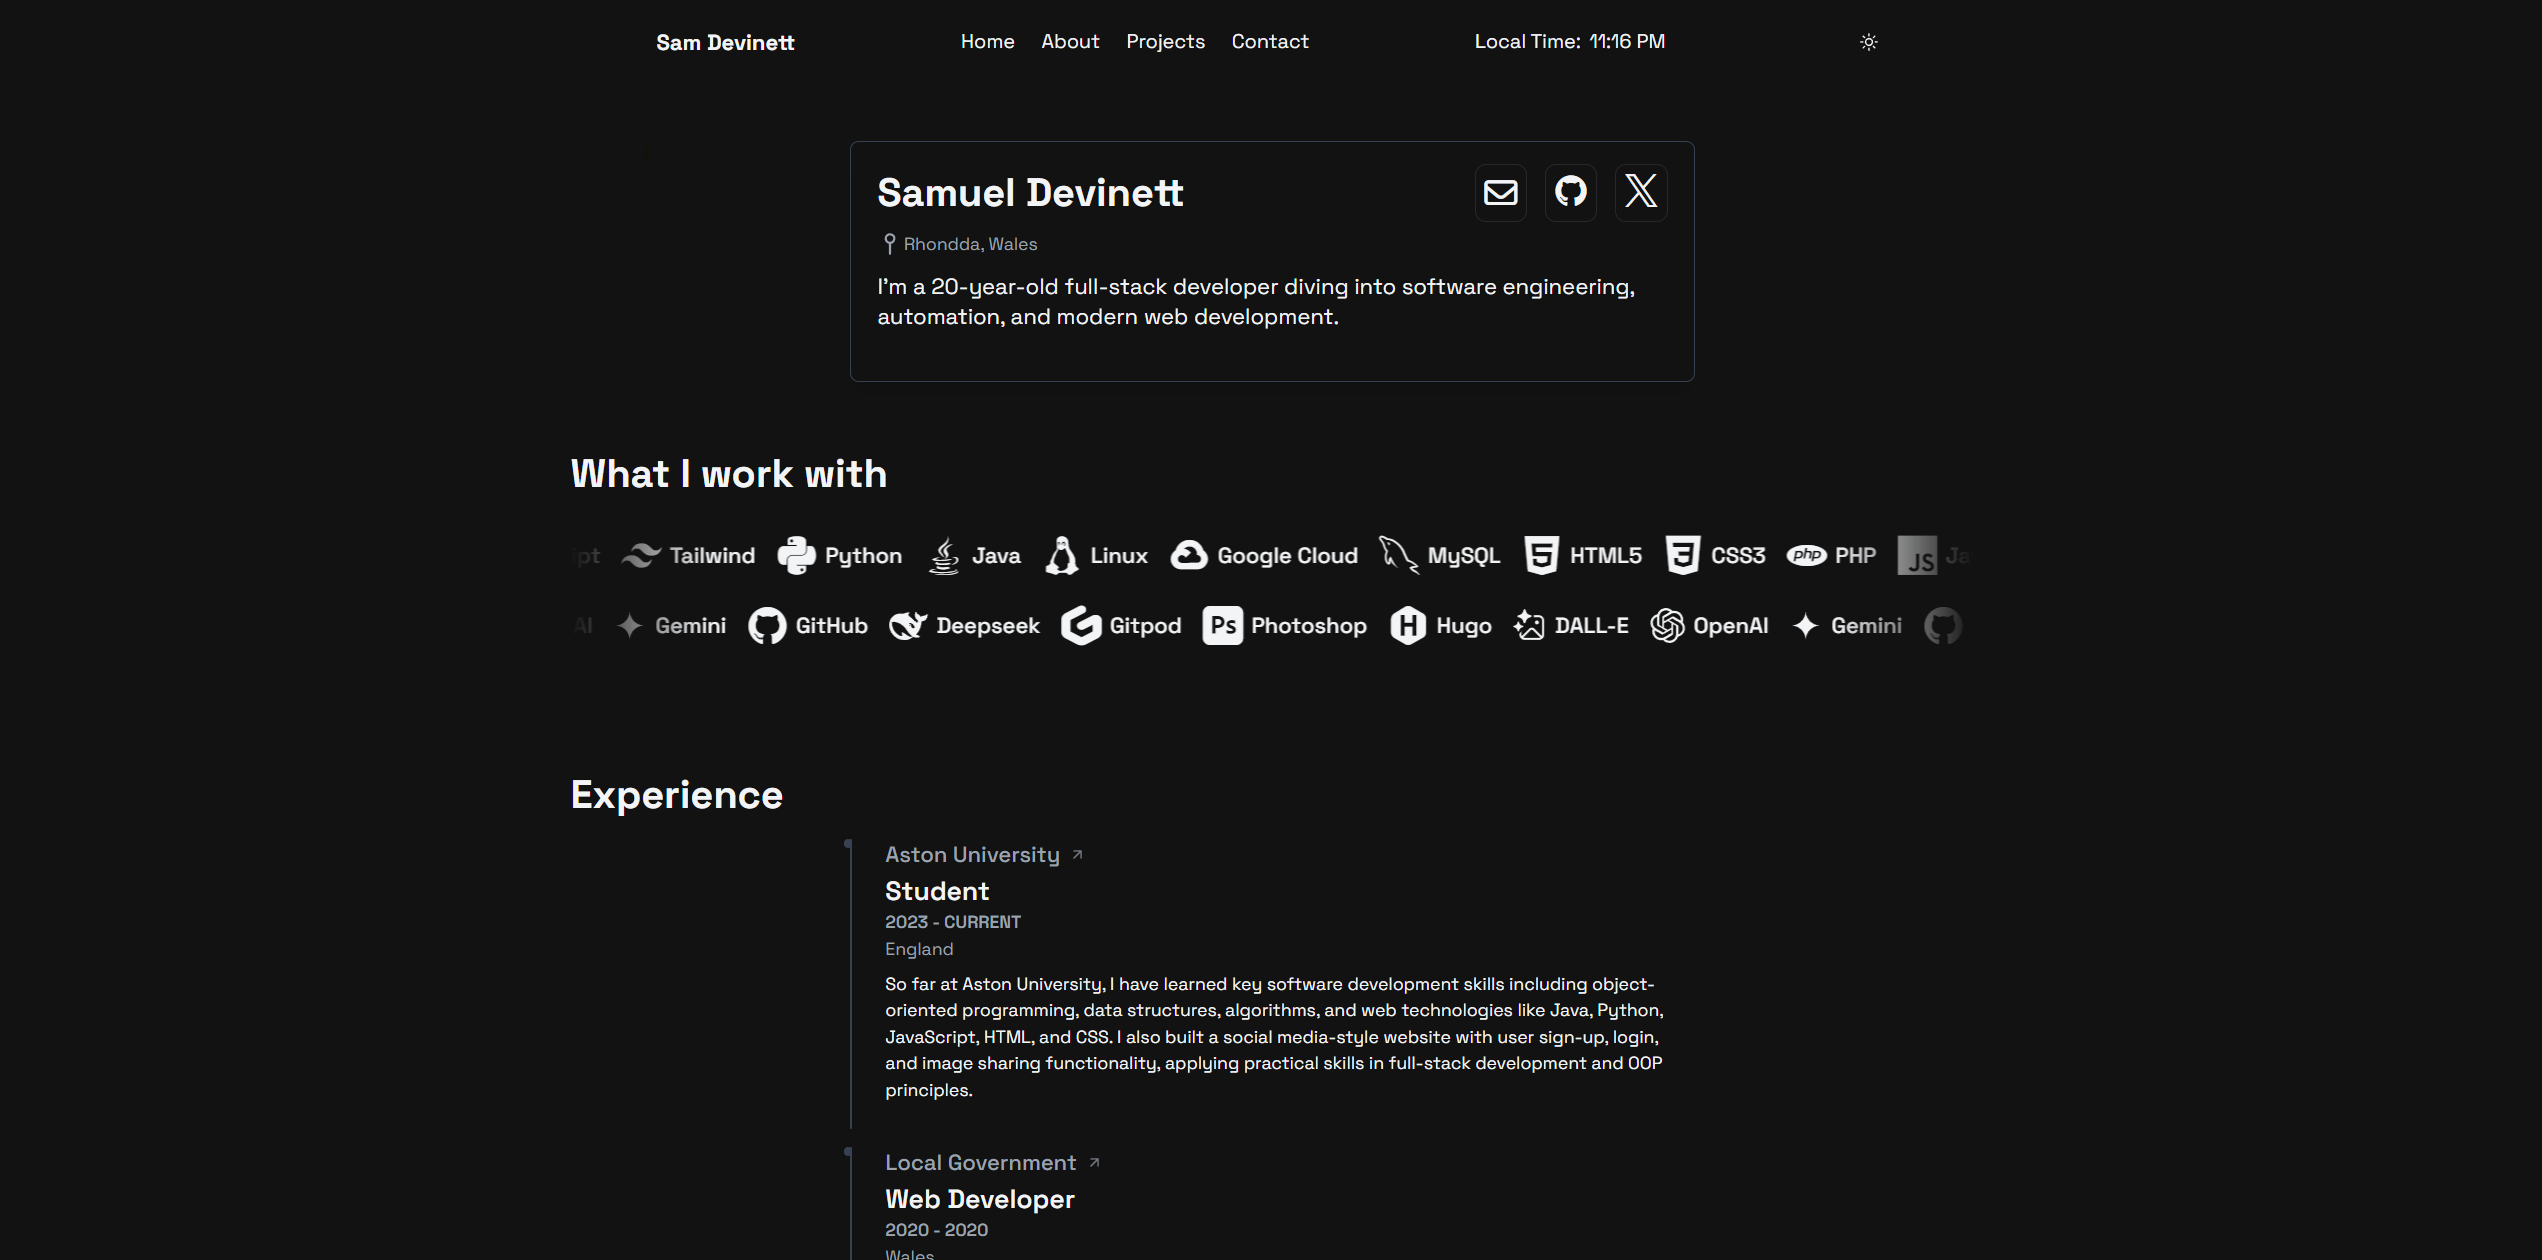This screenshot has width=2542, height=1260.
Task: Click the MySQL label text
Action: [x=1463, y=556]
